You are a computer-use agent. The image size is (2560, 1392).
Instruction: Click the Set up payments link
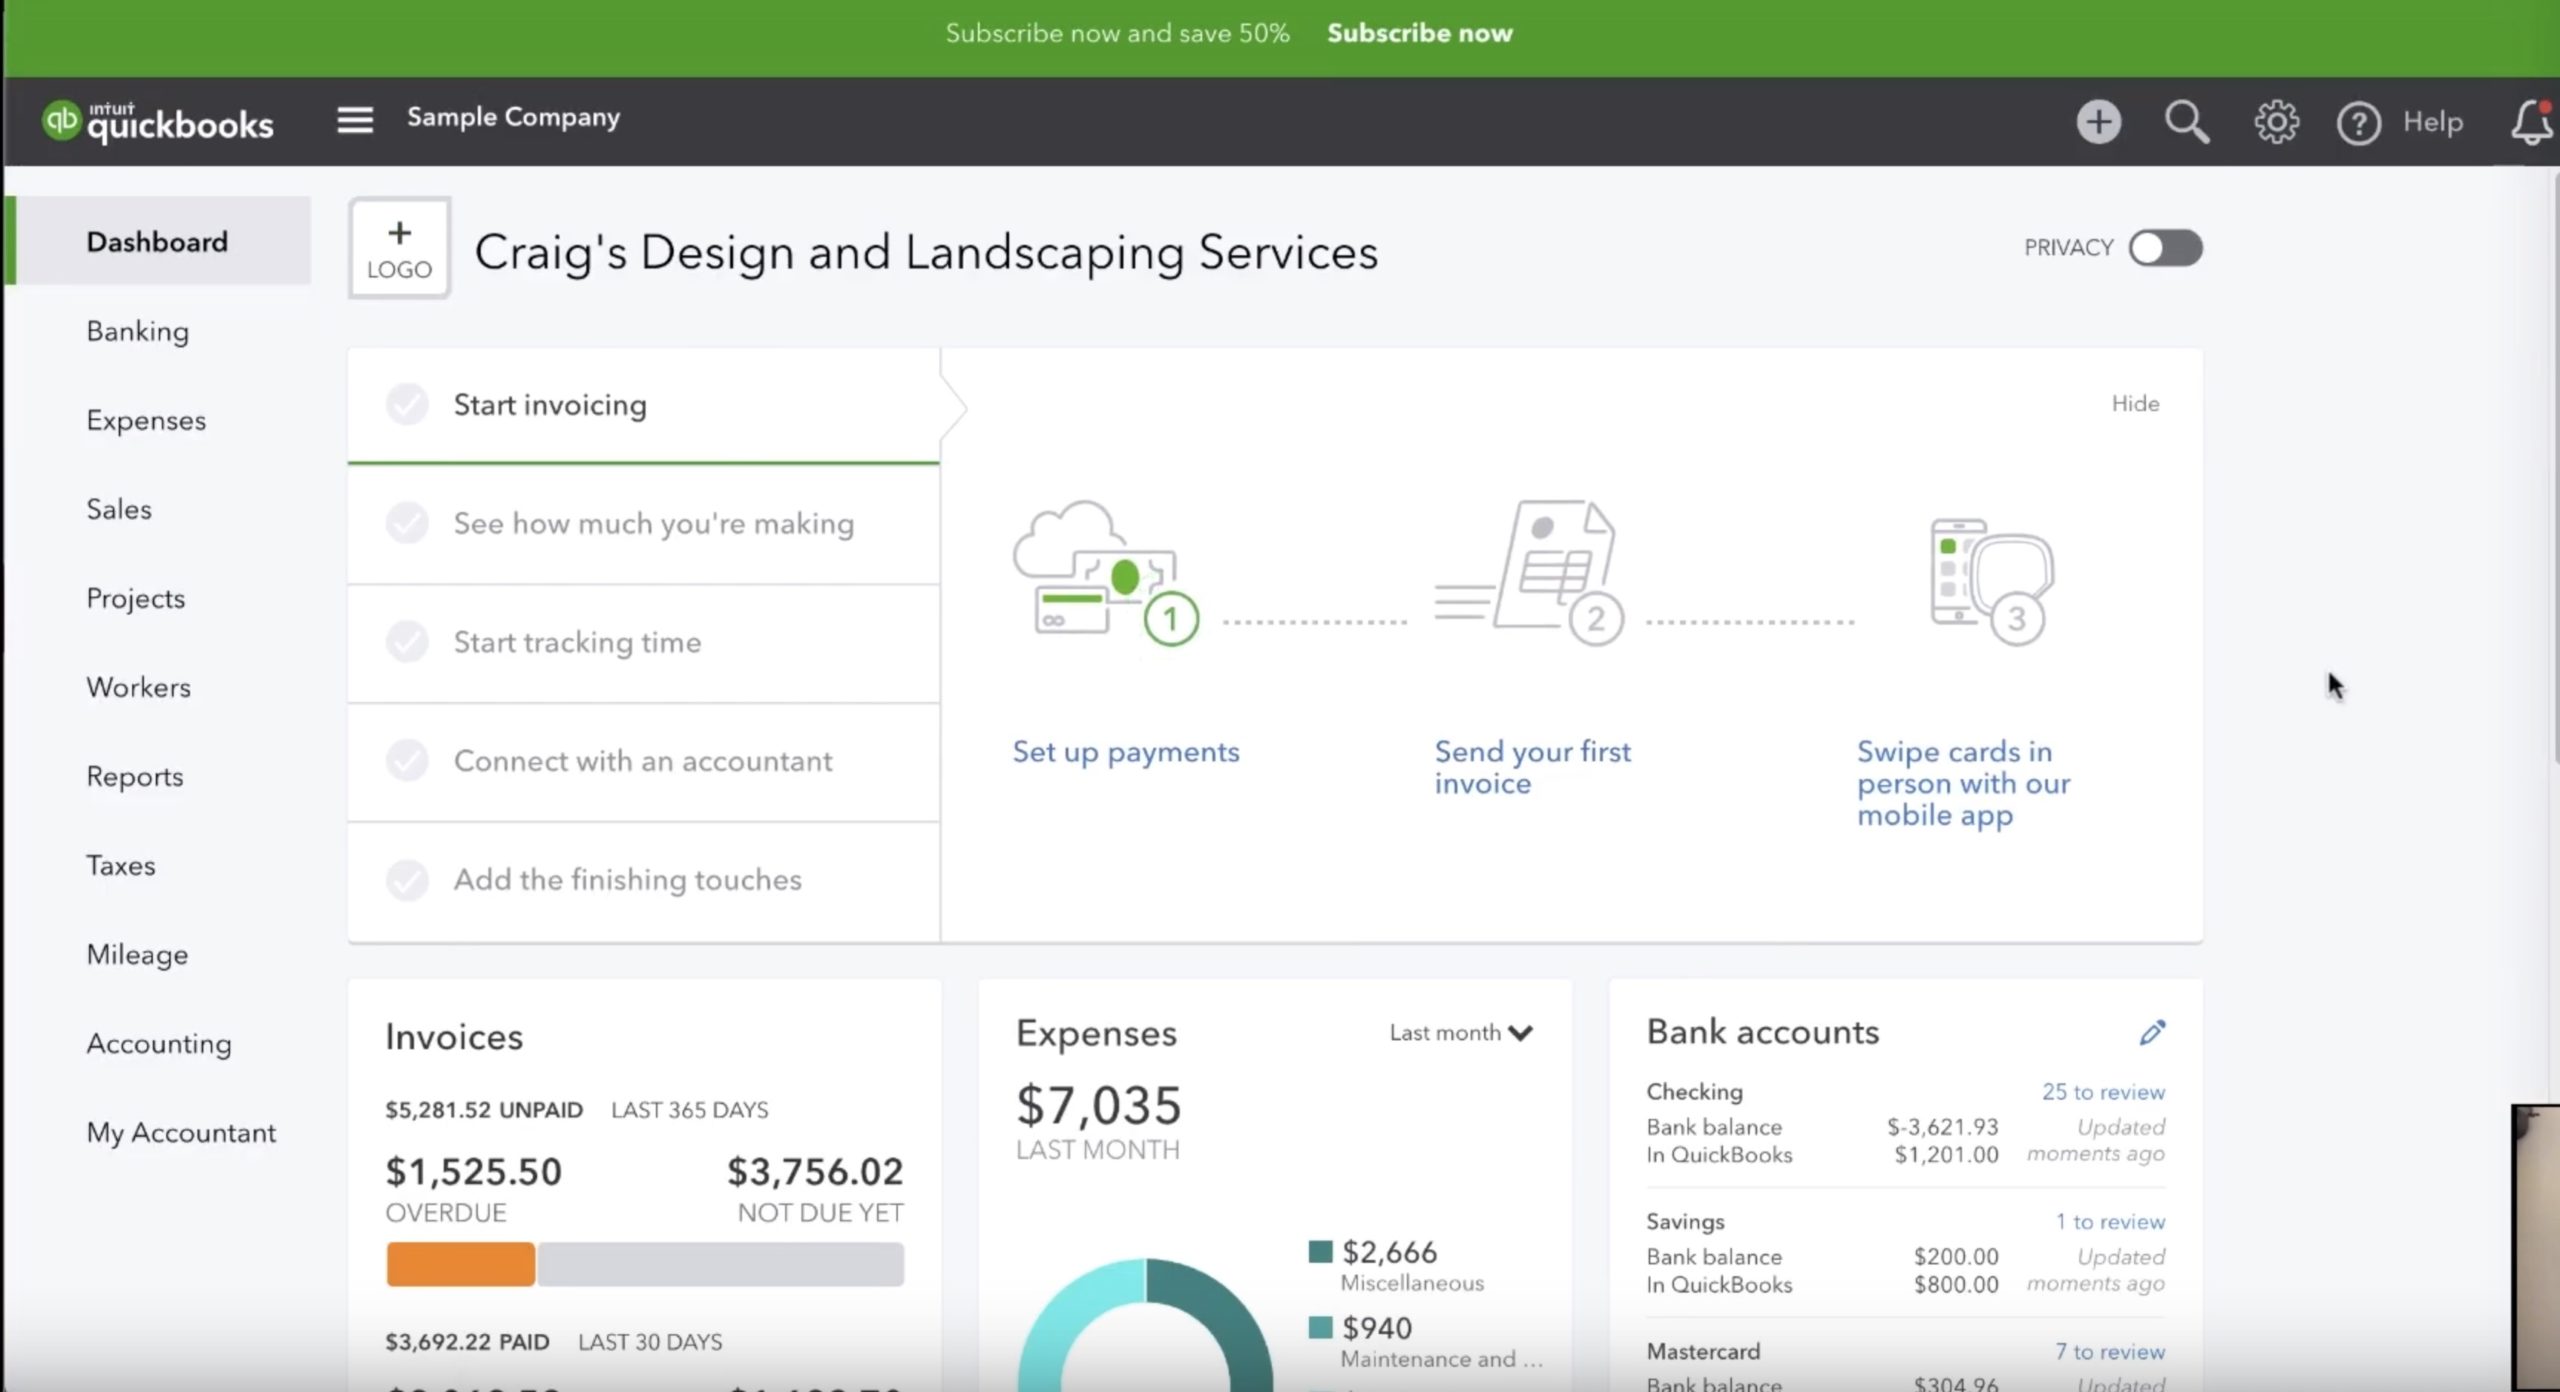(x=1126, y=752)
